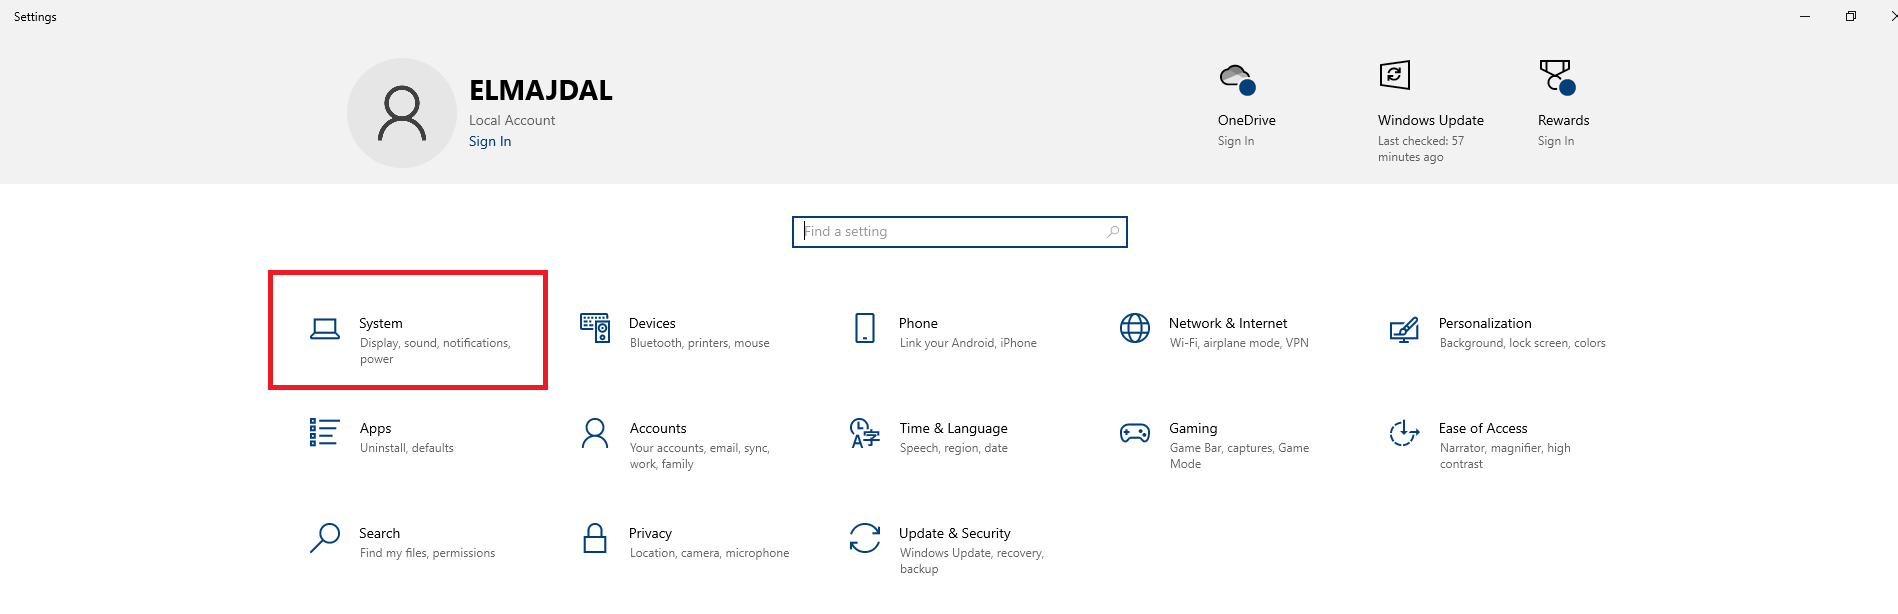Click the magnifier in Find a setting box
The image size is (1898, 614).
(1113, 232)
